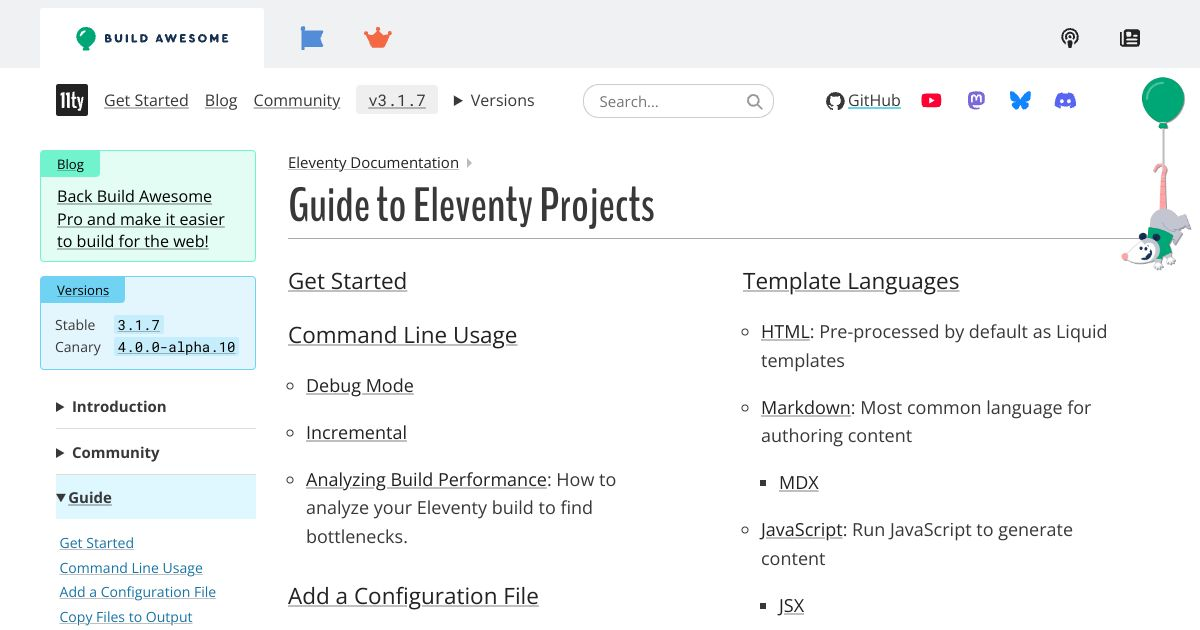The height and width of the screenshot is (630, 1200).
Task: Click the v3.1.7 version badge
Action: [x=397, y=100]
